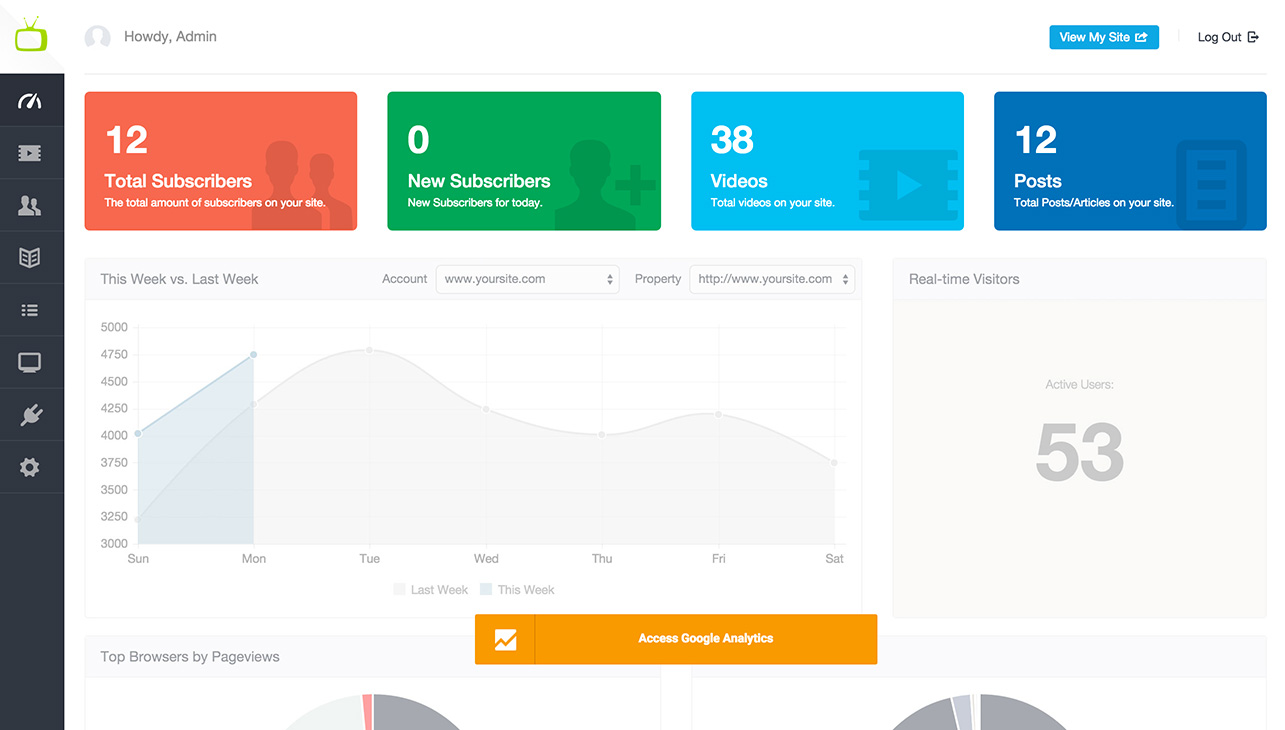Toggle the Last Week legend swatch
1285x730 pixels.
point(400,590)
